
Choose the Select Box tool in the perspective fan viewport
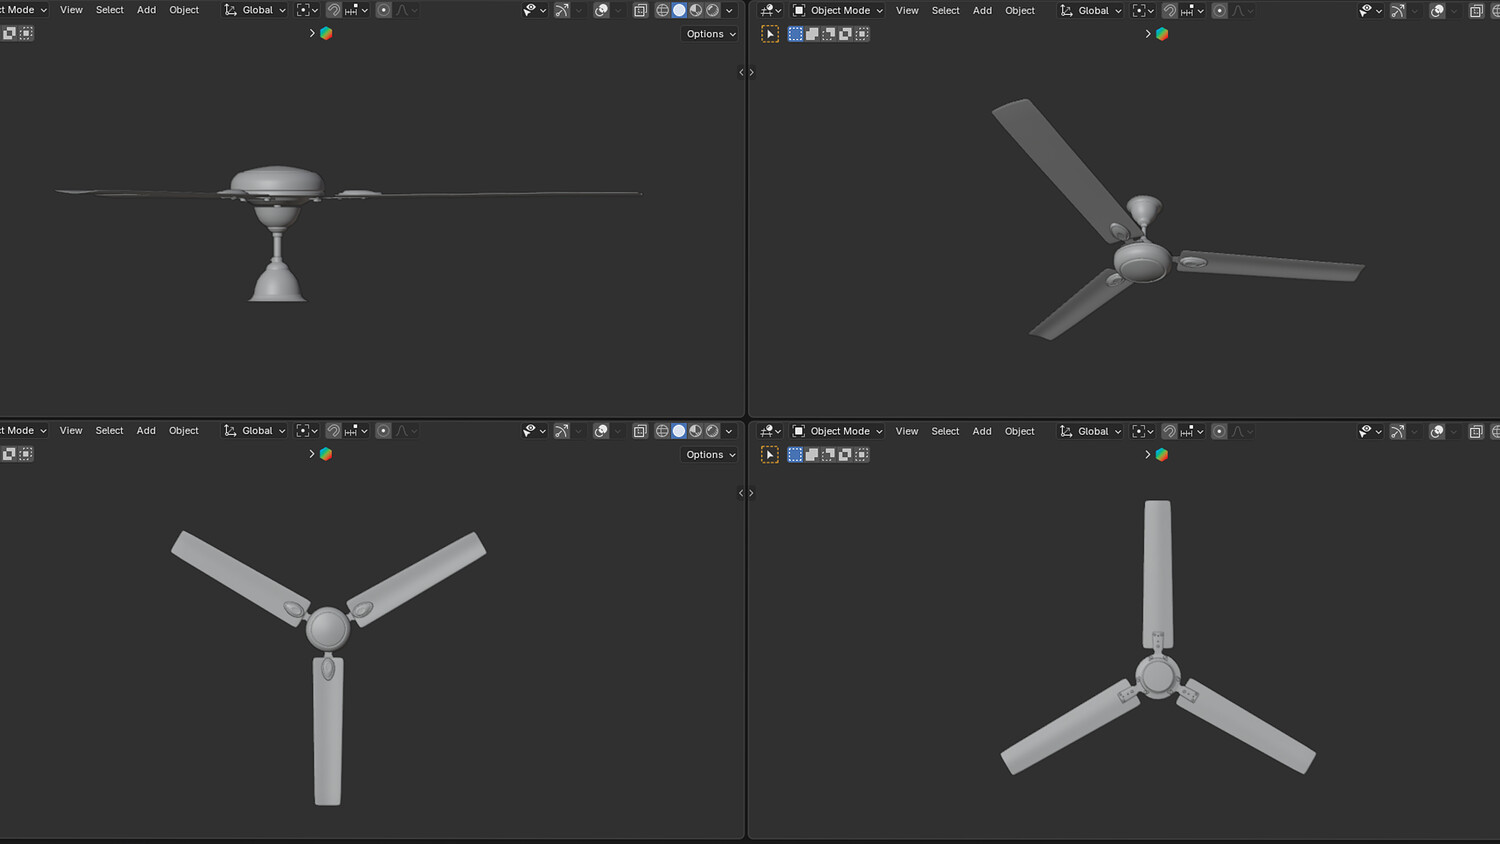[795, 34]
